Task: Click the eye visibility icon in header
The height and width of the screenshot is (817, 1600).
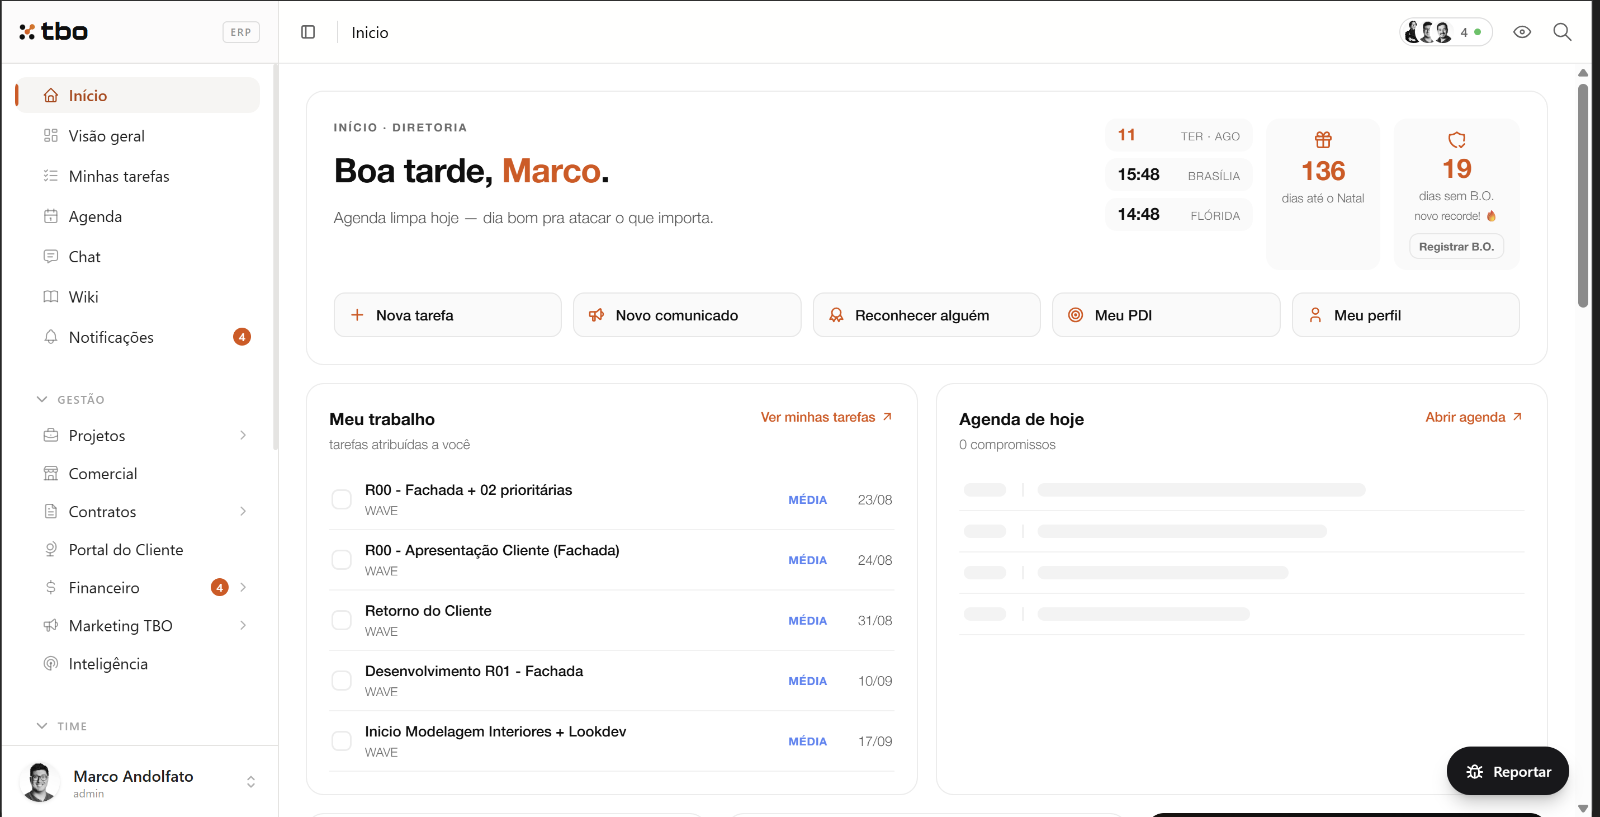Action: point(1522,32)
